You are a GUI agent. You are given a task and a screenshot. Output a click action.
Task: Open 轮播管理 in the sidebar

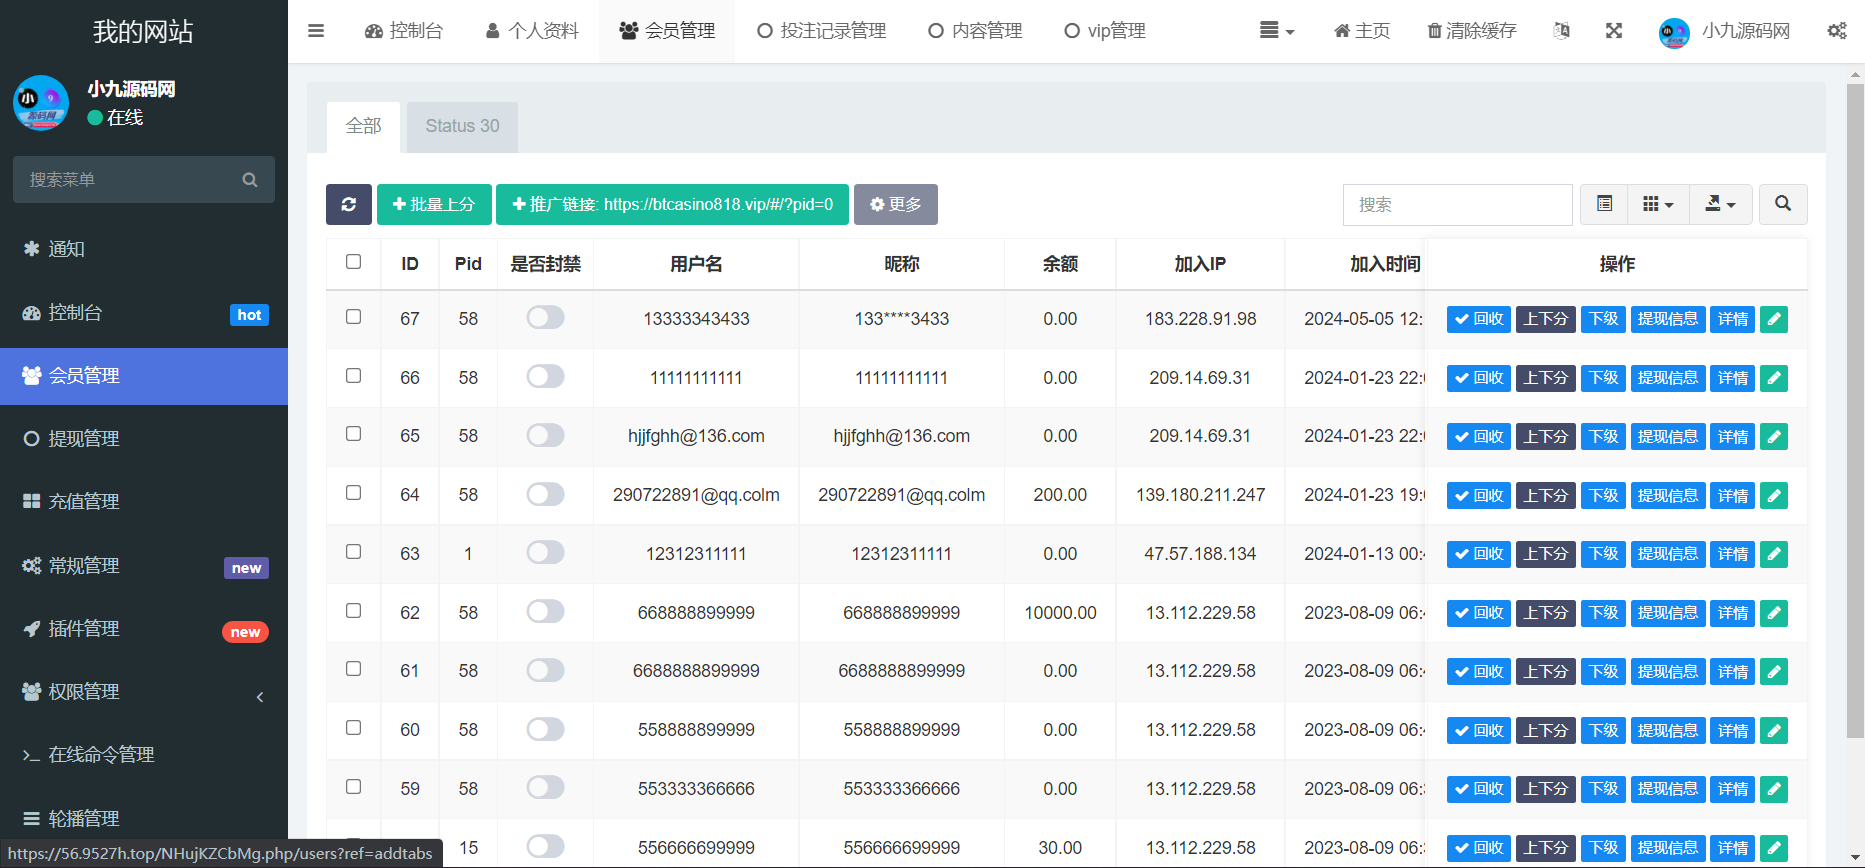click(144, 819)
